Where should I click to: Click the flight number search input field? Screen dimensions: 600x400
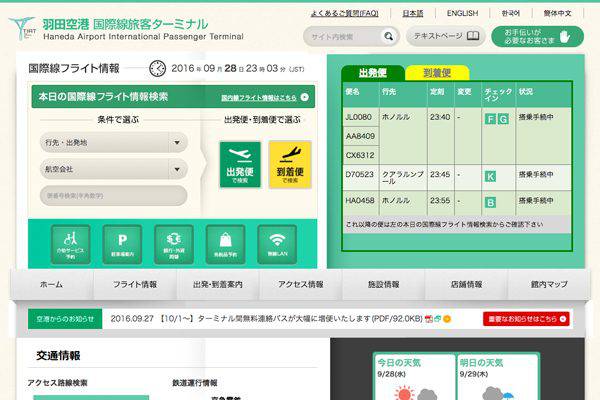pyautogui.click(x=114, y=196)
